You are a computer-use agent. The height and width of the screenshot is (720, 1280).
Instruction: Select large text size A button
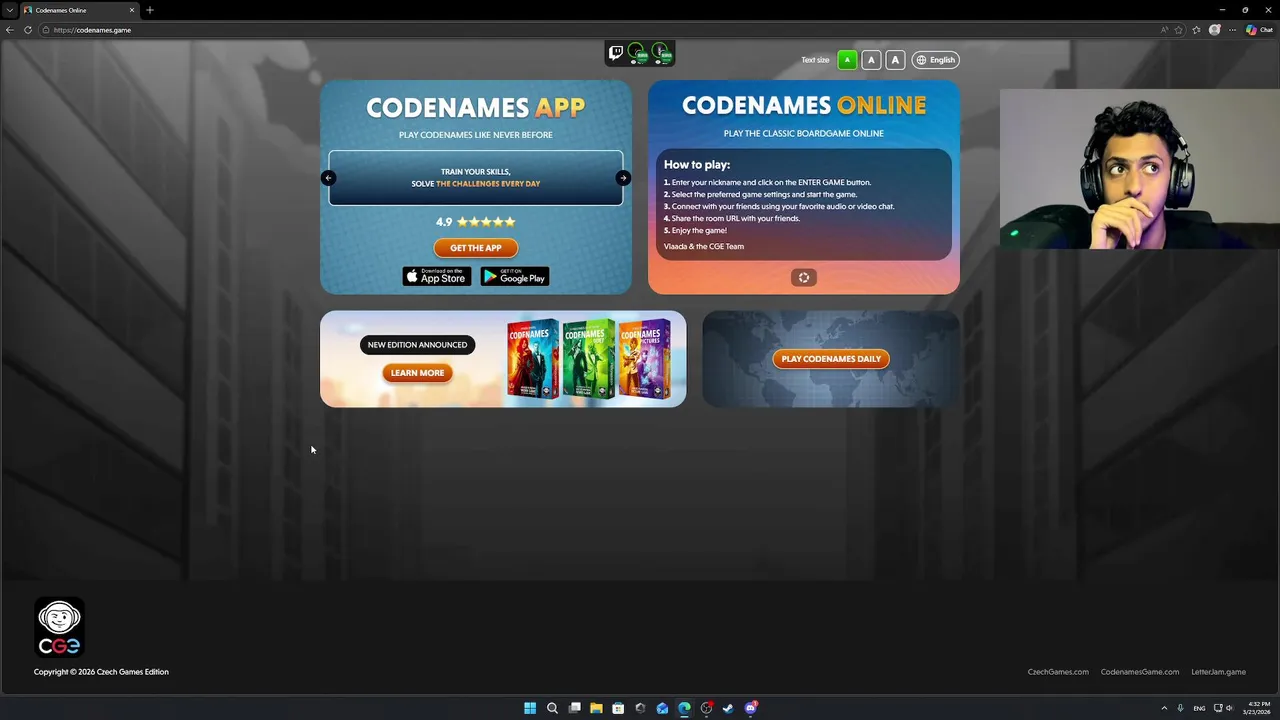point(895,60)
